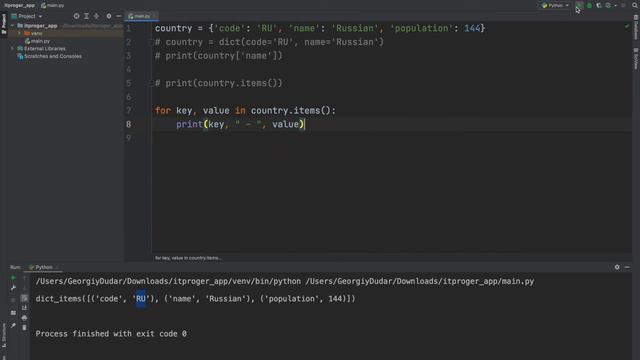Hide the Run tool window

point(627,267)
